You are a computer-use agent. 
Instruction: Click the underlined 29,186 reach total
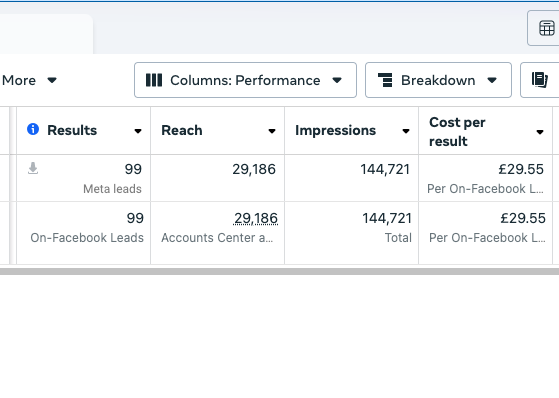click(256, 218)
